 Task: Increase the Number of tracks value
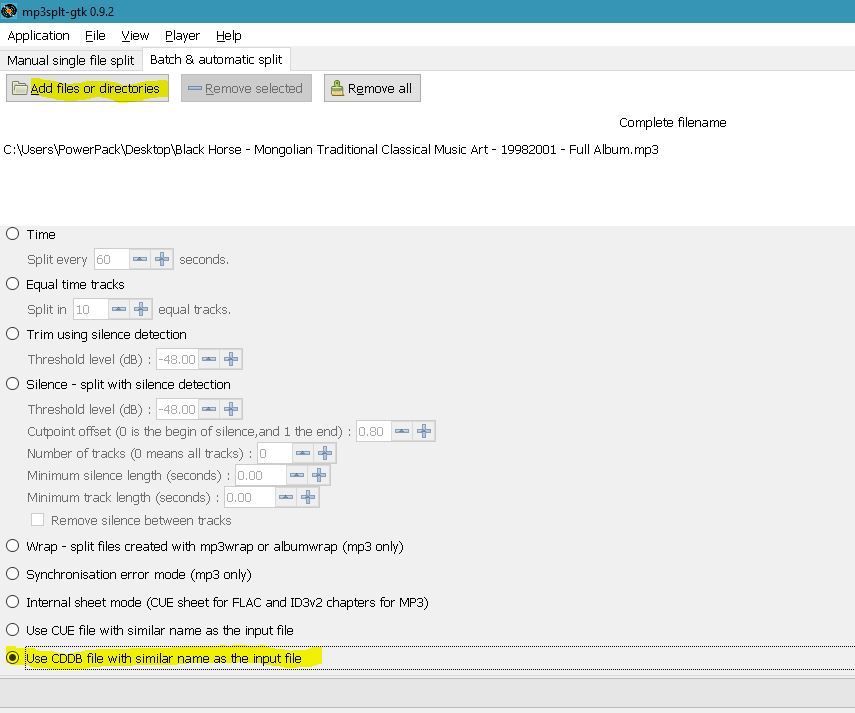click(x=325, y=454)
